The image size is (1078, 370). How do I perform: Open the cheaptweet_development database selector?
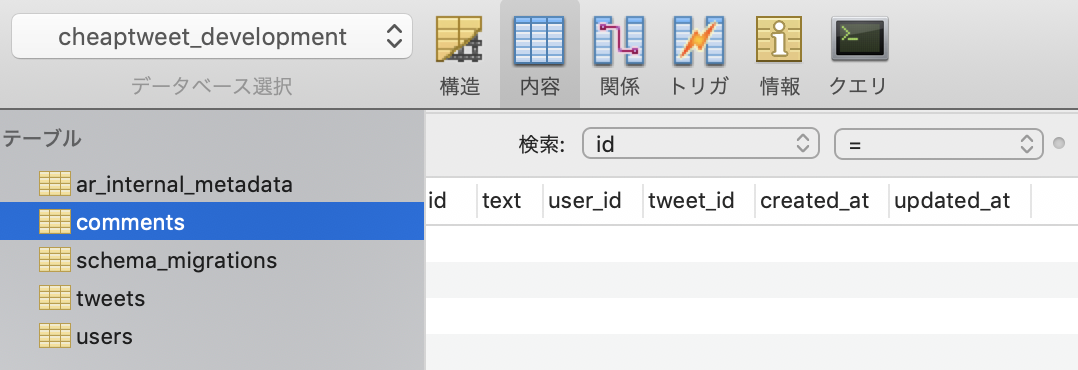pos(212,36)
